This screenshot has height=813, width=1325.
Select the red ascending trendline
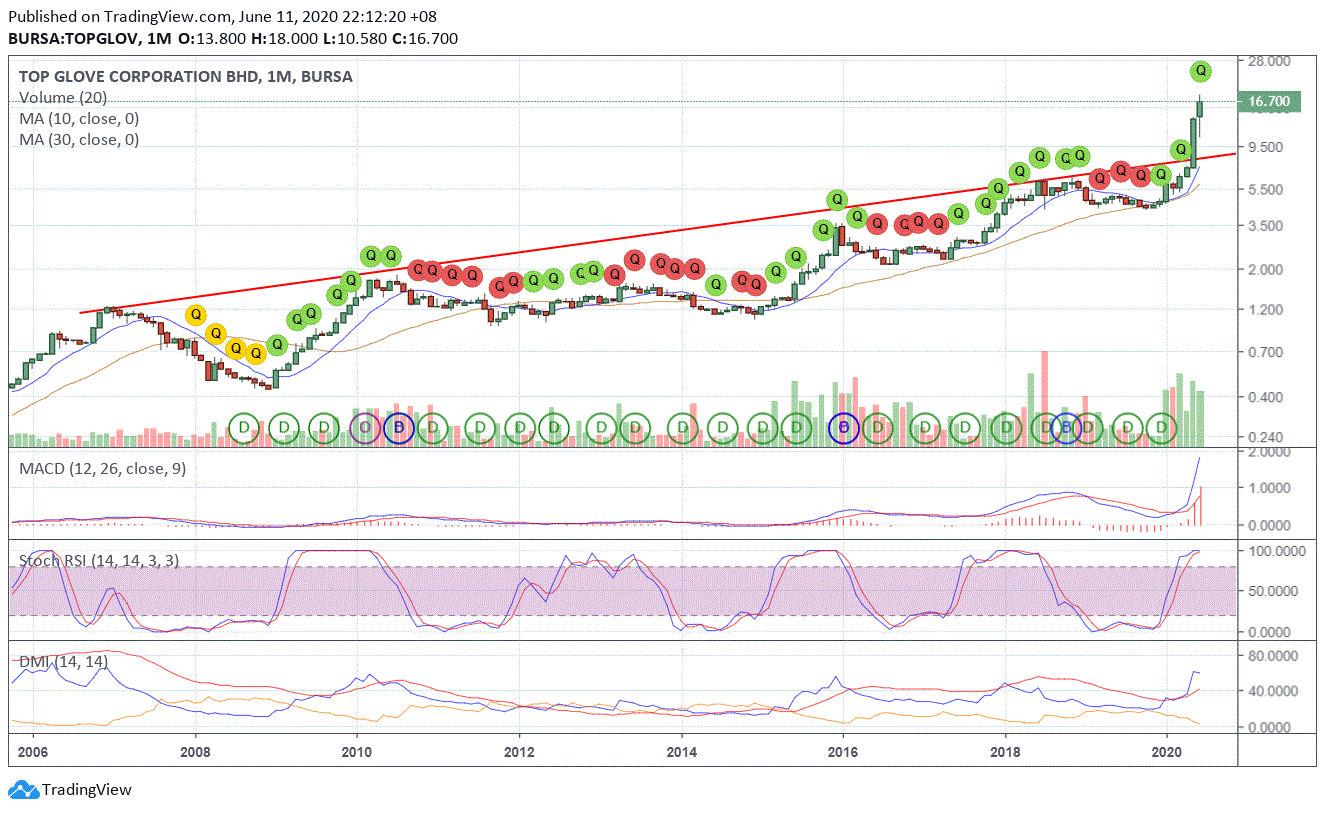(658, 233)
